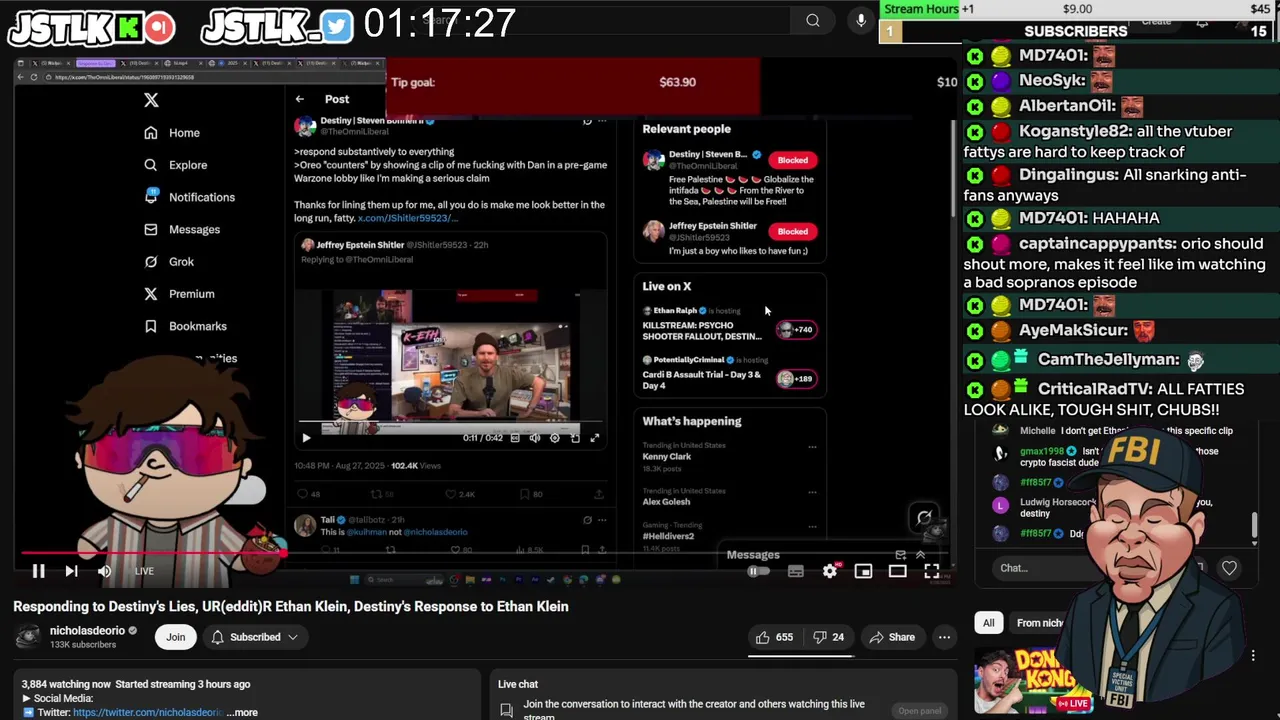Toggle subtitles in the YouTube player
The height and width of the screenshot is (720, 1280).
(795, 571)
